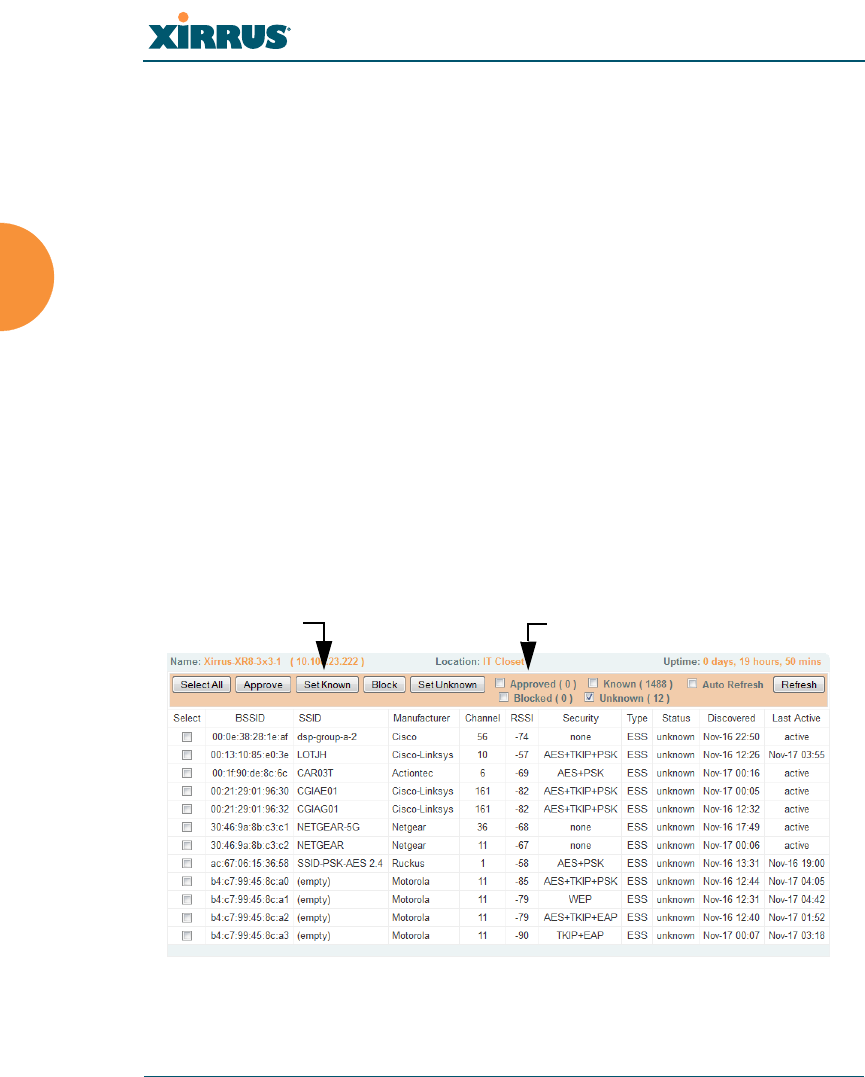The width and height of the screenshot is (865, 1077).
Task: Click the Discovered time Nov-16 22:50
Action: click(731, 736)
